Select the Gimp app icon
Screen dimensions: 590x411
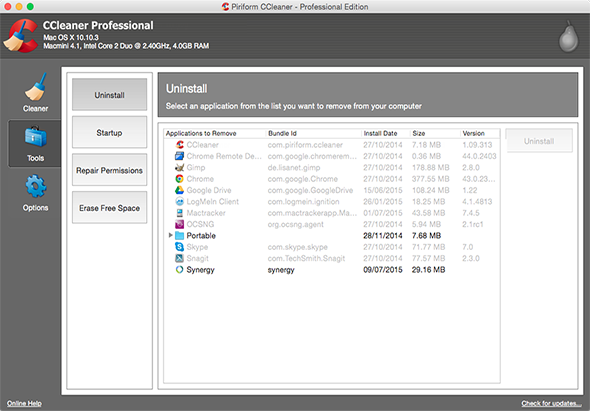(x=180, y=167)
